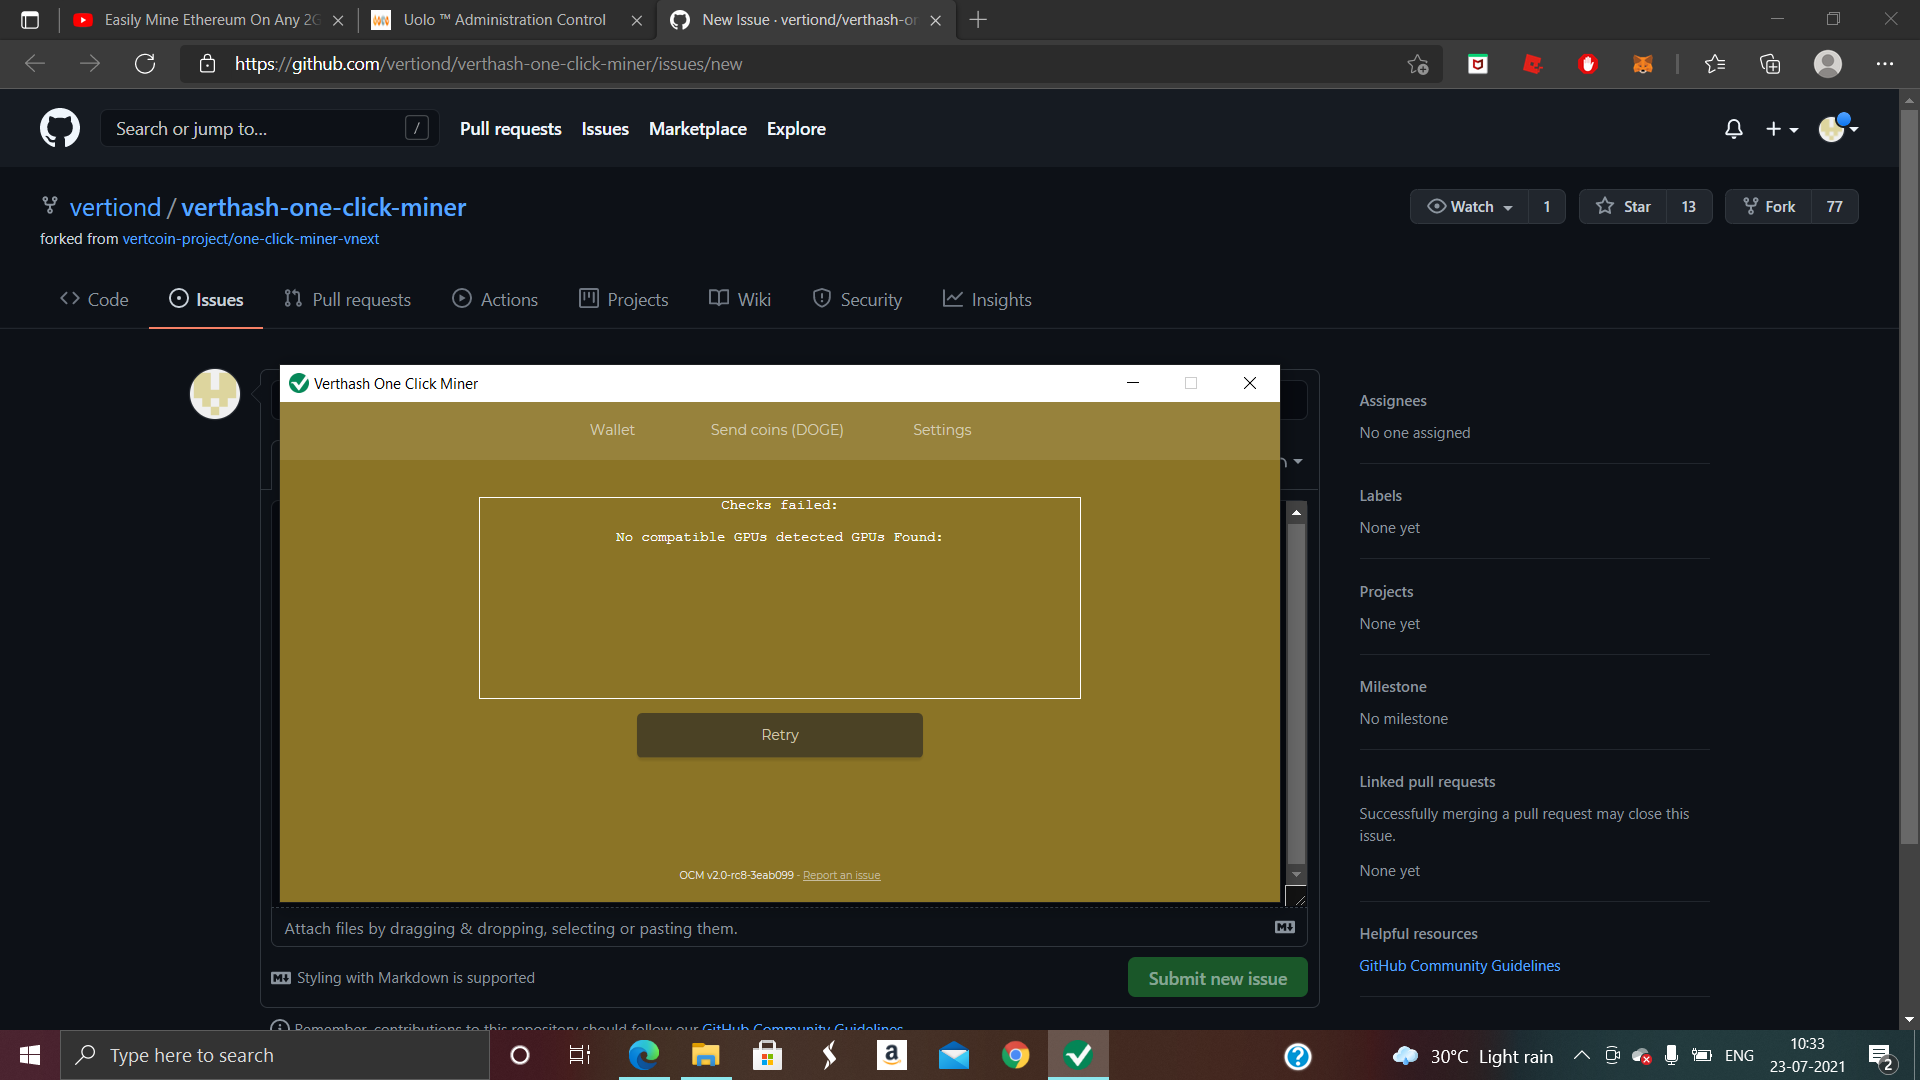Open the Actions tab
The image size is (1920, 1080).
pyautogui.click(x=495, y=299)
